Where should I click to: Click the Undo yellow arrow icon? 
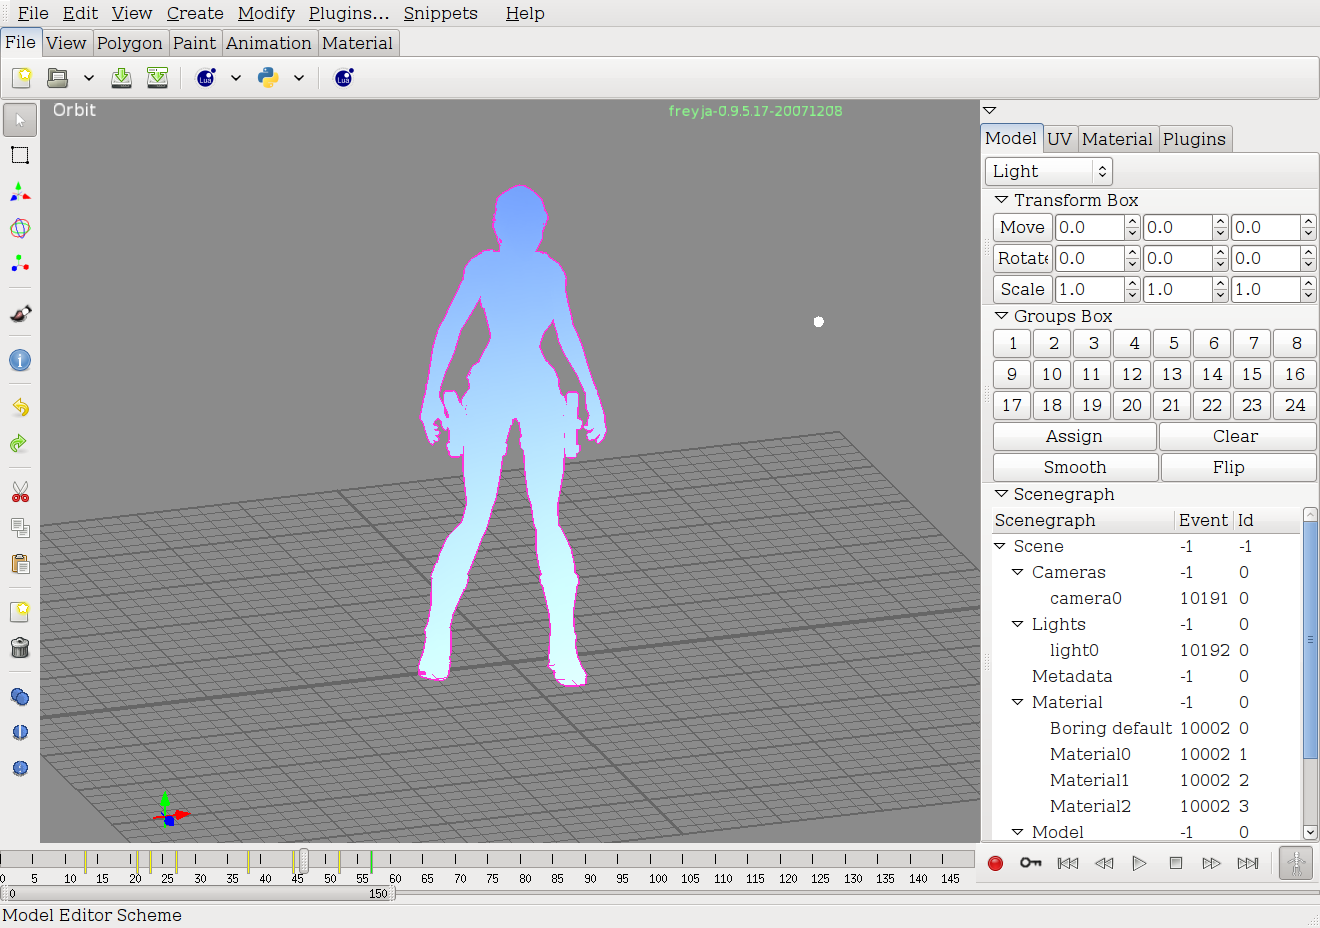[x=20, y=407]
